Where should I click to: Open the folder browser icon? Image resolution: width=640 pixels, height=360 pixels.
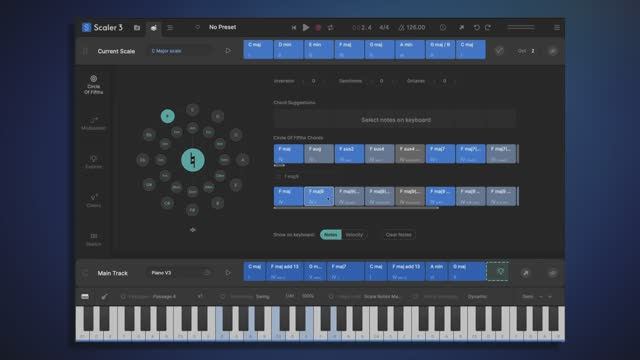137,28
